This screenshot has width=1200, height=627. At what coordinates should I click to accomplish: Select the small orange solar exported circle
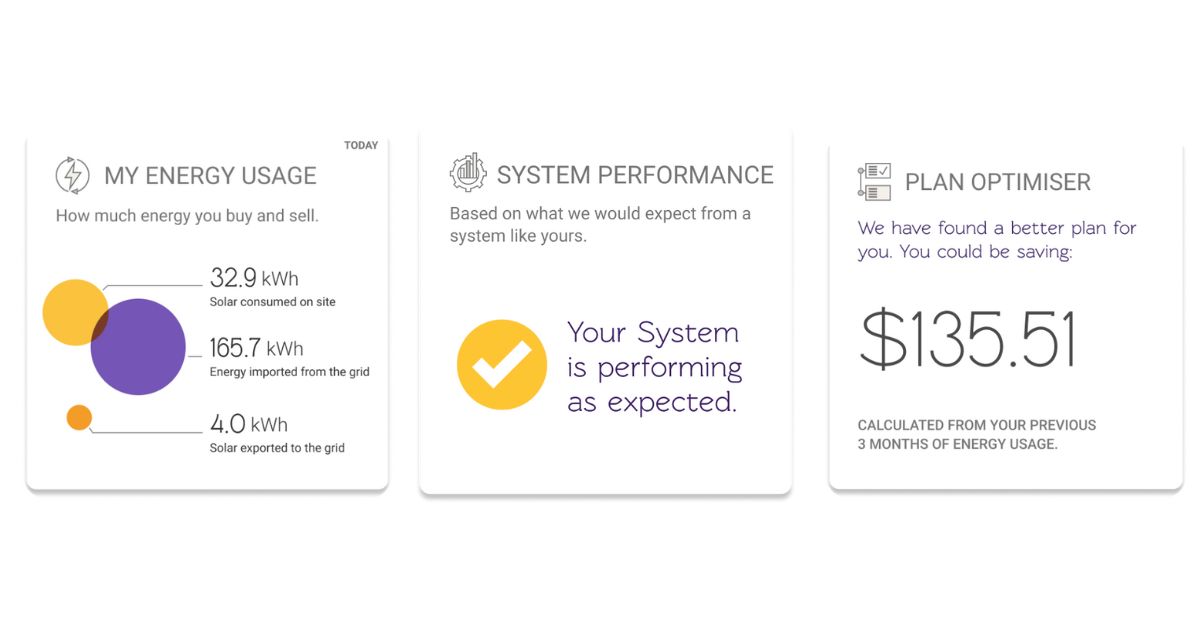(x=79, y=418)
